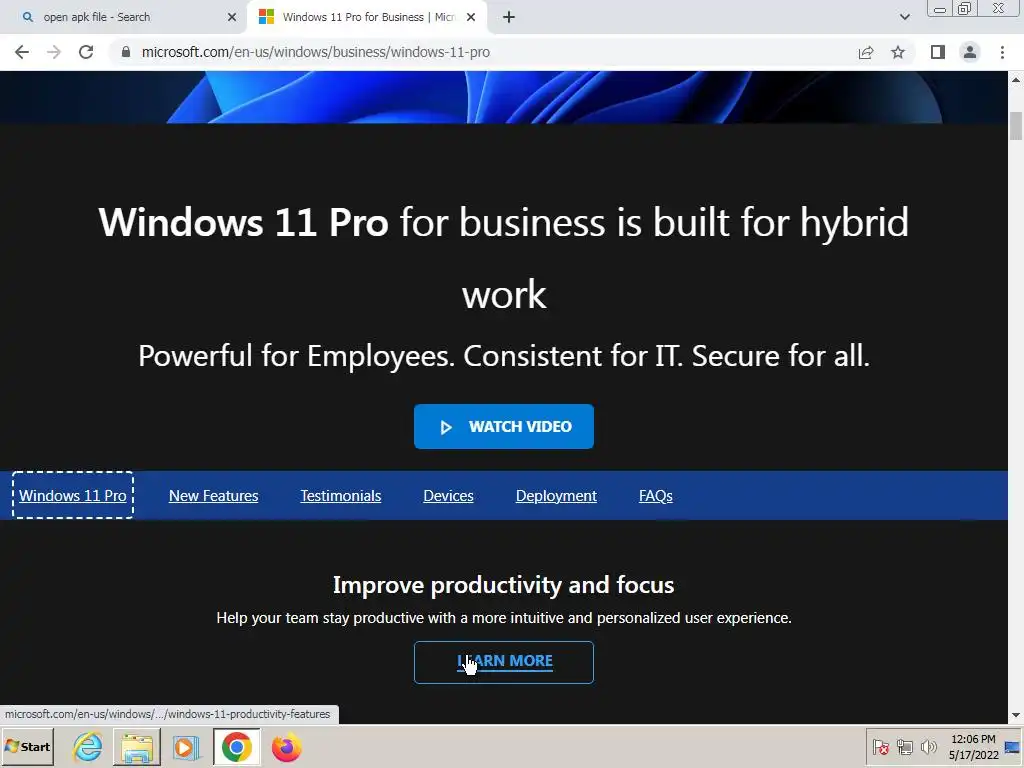Switch to the open apk file - Search tab
This screenshot has height=768, width=1024.
click(124, 18)
